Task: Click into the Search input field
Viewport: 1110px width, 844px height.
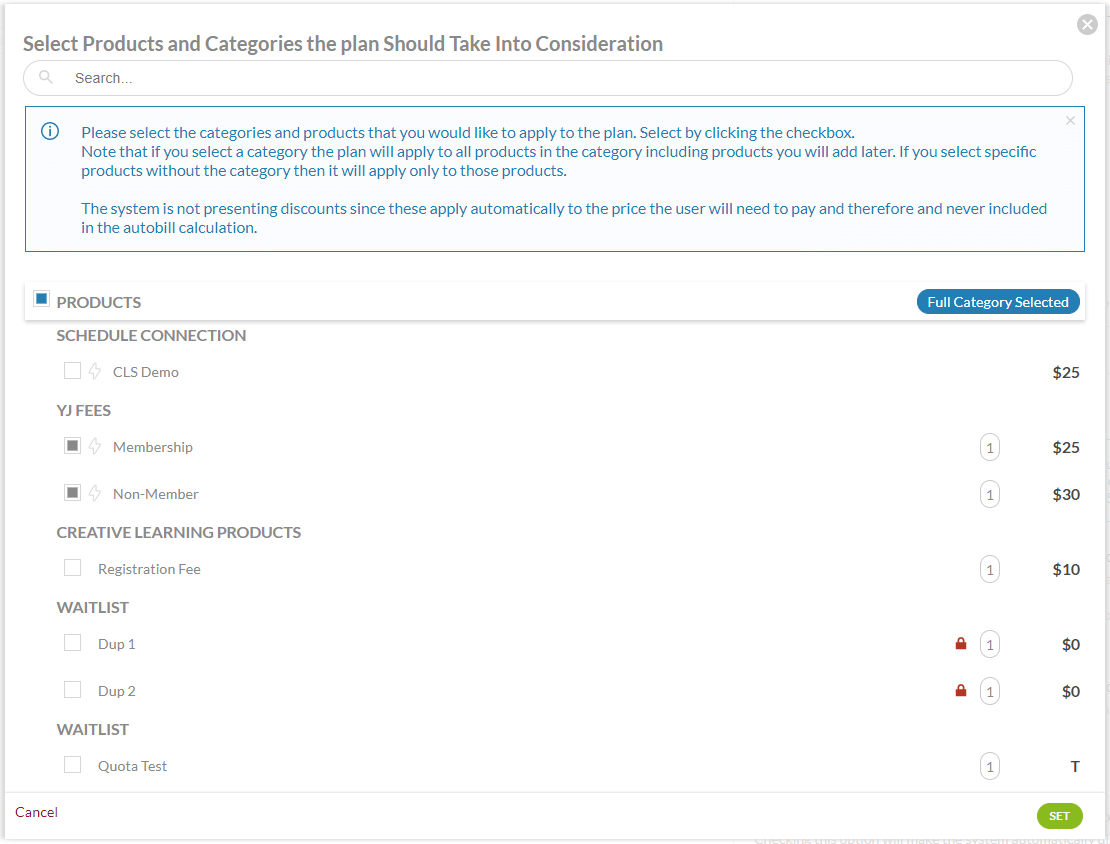Action: pos(560,78)
